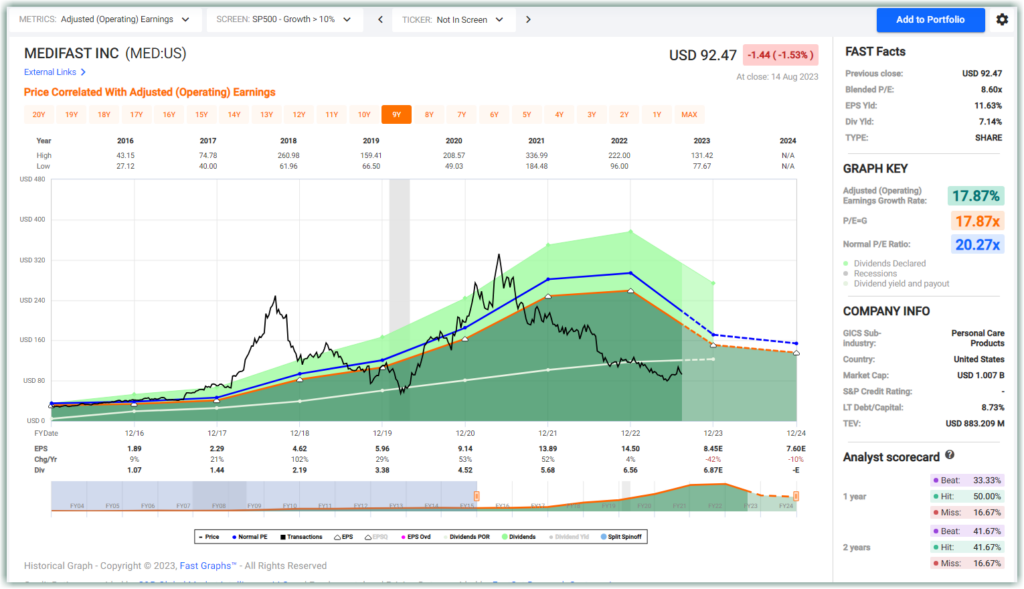The width and height of the screenshot is (1024, 589).
Task: Toggle Normal PE series in legend
Action: pyautogui.click(x=249, y=537)
